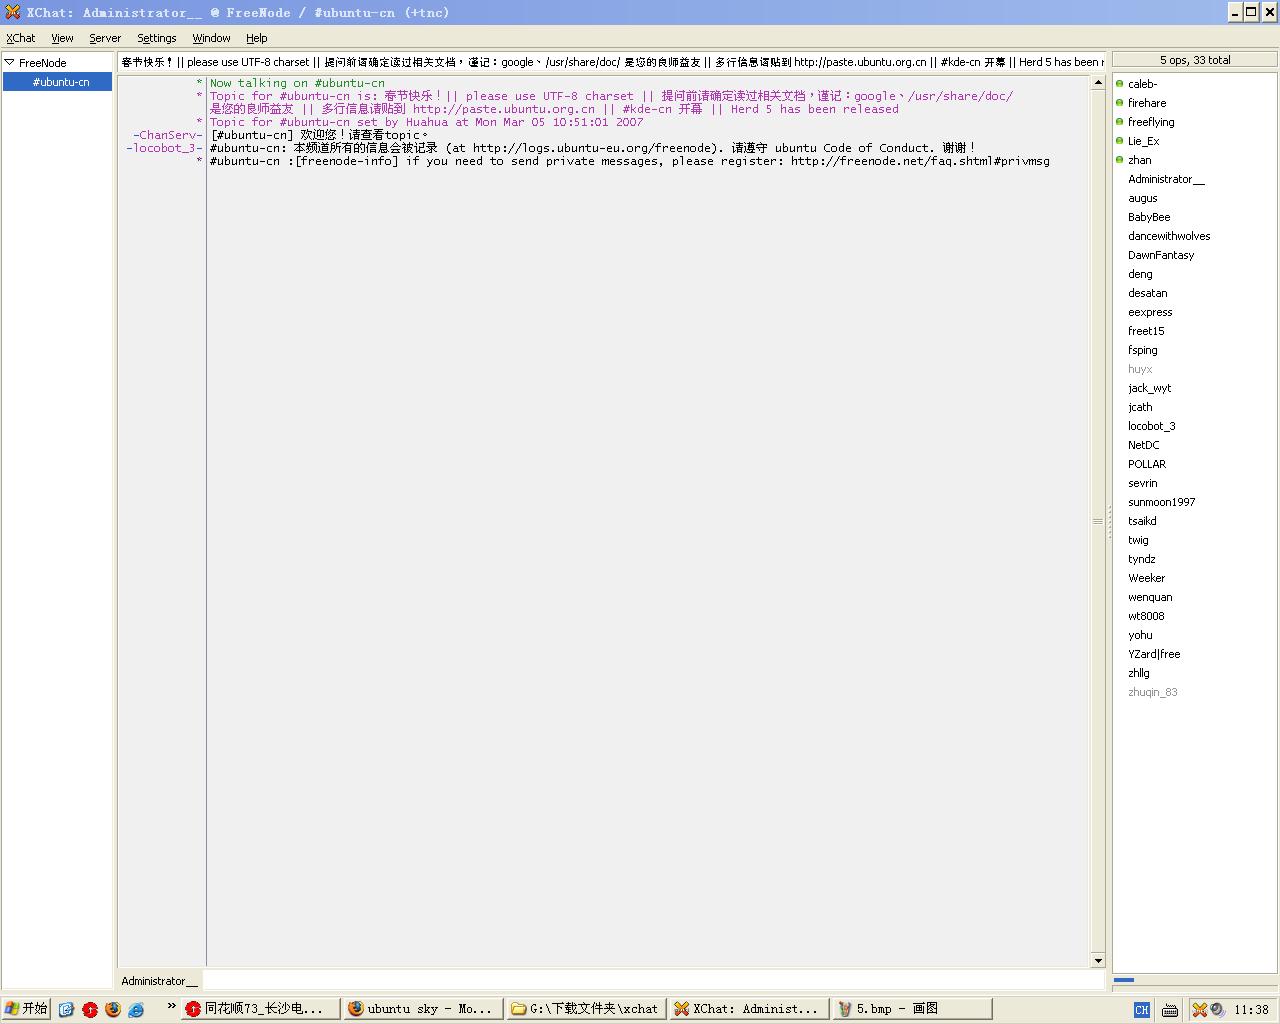
Task: Select user desatan in user list
Action: click(x=1148, y=293)
